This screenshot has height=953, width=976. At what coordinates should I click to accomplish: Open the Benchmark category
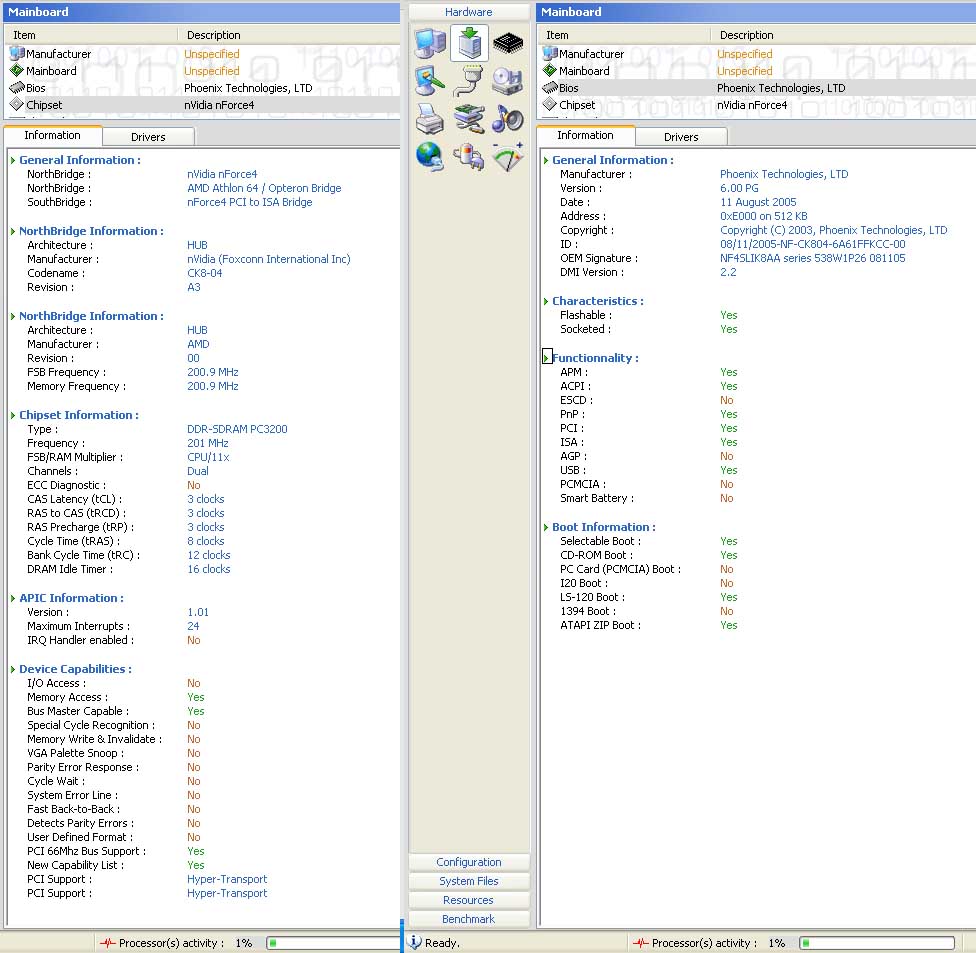(x=469, y=919)
